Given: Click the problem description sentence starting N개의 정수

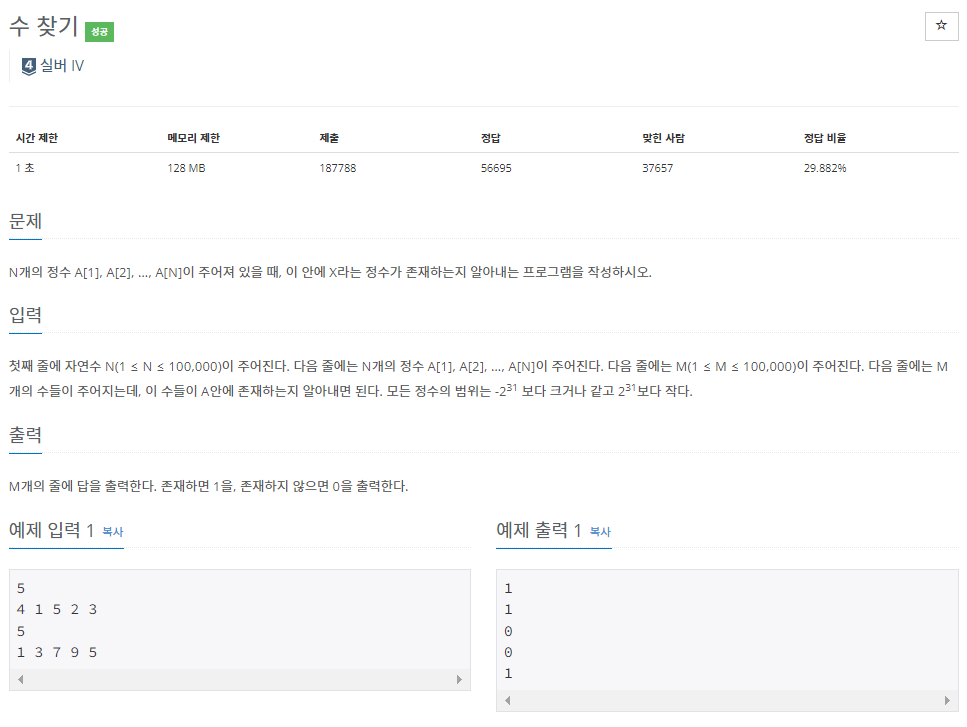Looking at the screenshot, I should click(x=331, y=272).
